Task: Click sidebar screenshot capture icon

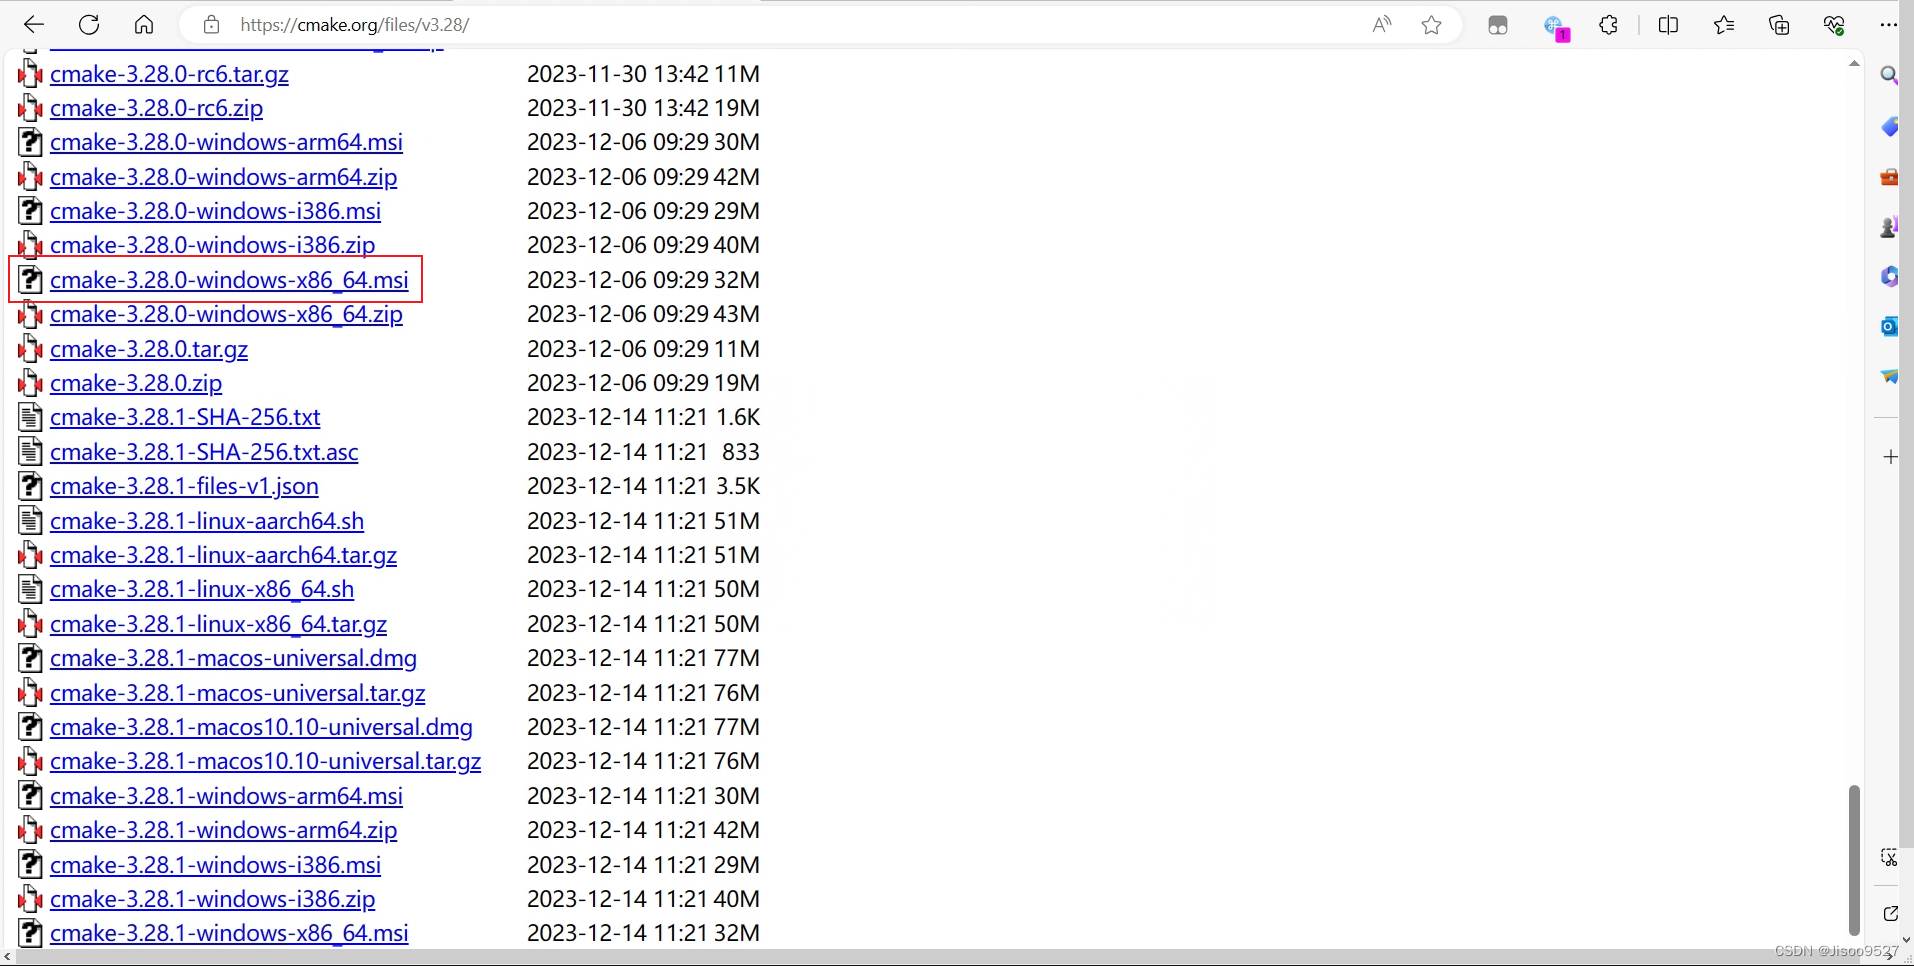Action: (x=1889, y=857)
